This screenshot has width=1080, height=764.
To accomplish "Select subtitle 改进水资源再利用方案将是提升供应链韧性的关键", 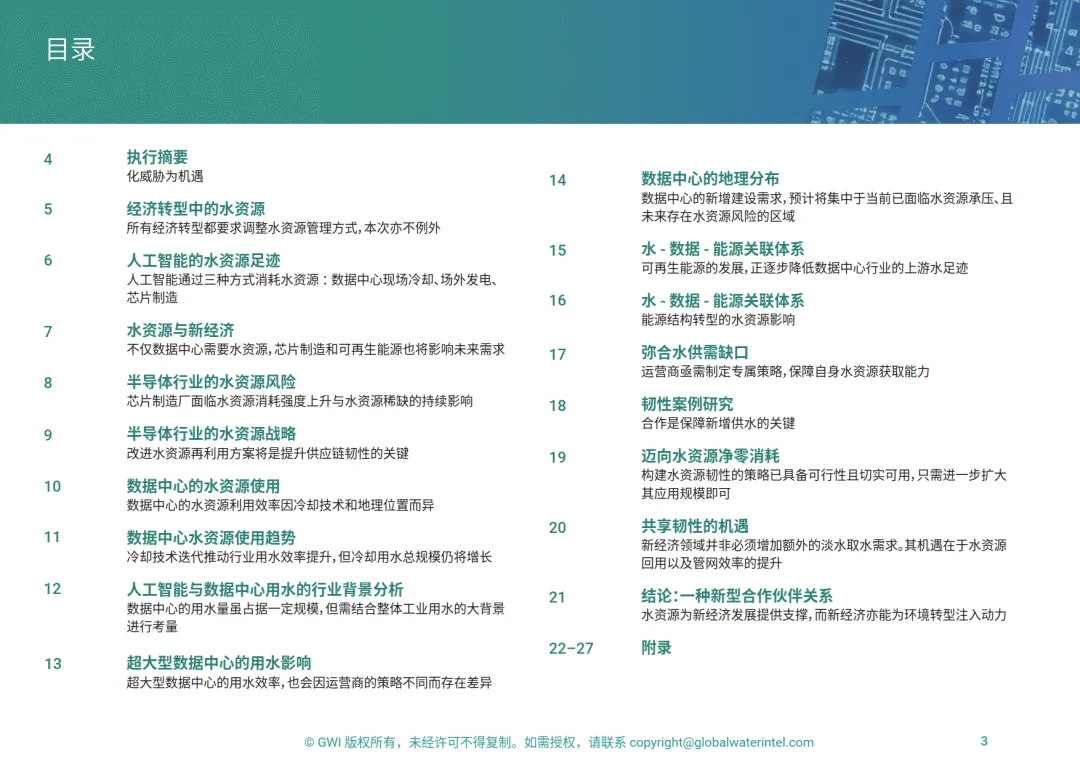I will coord(267,453).
